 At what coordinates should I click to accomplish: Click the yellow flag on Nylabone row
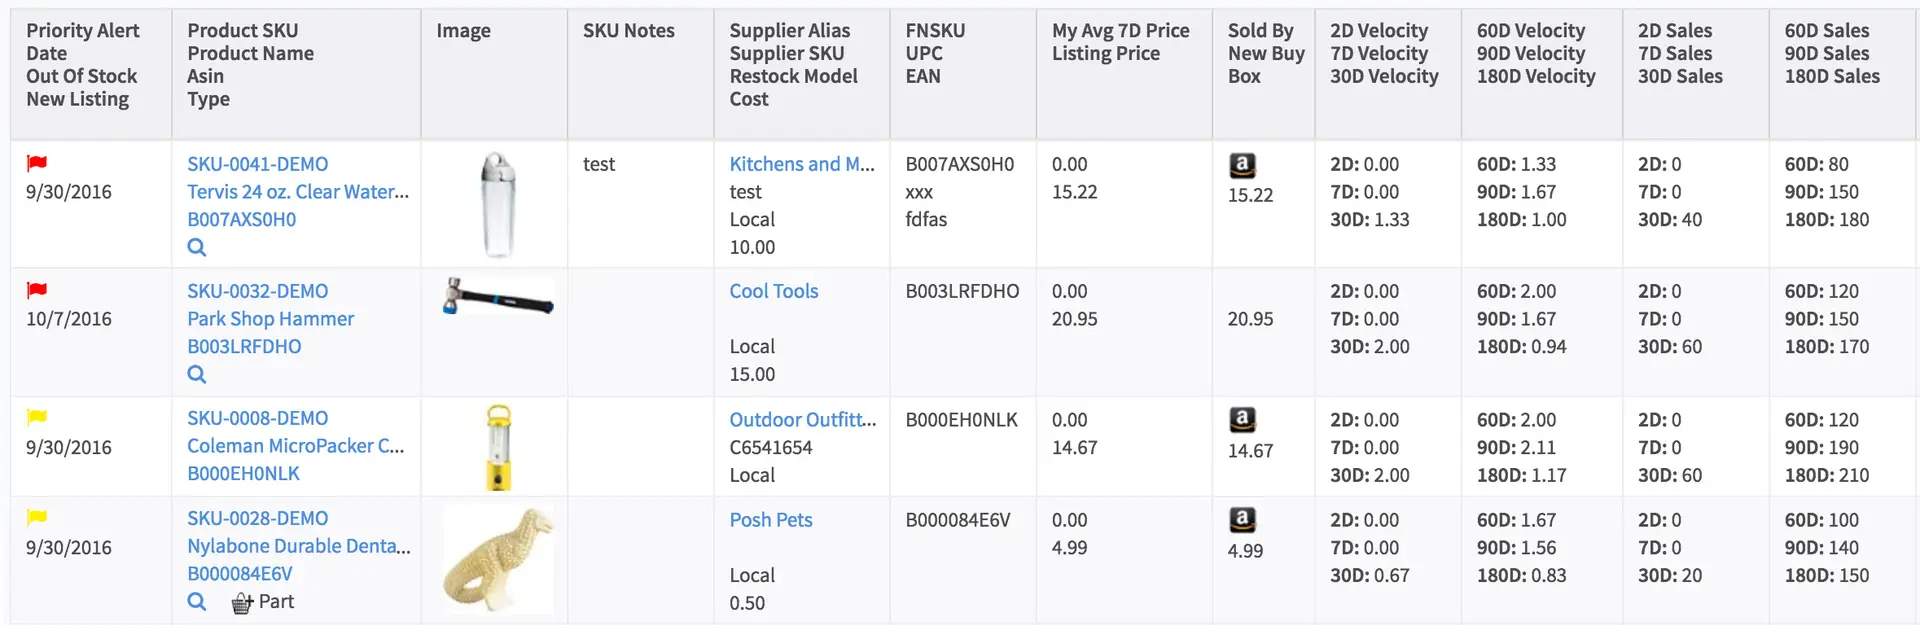[37, 517]
